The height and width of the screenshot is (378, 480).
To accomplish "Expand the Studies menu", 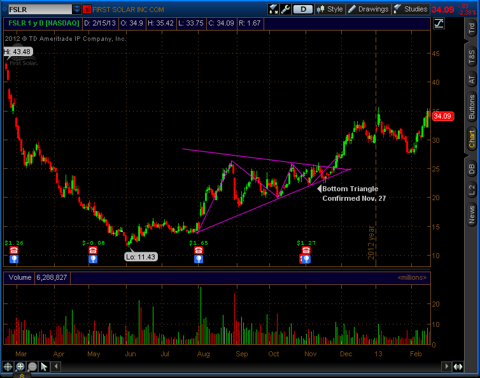I will point(410,9).
